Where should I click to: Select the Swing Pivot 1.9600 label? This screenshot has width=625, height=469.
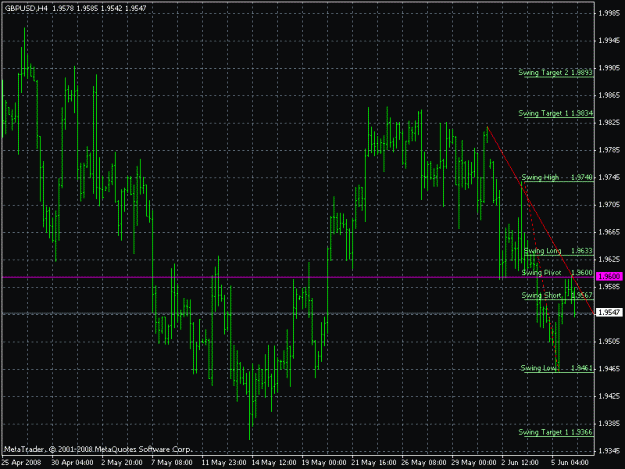[557, 273]
